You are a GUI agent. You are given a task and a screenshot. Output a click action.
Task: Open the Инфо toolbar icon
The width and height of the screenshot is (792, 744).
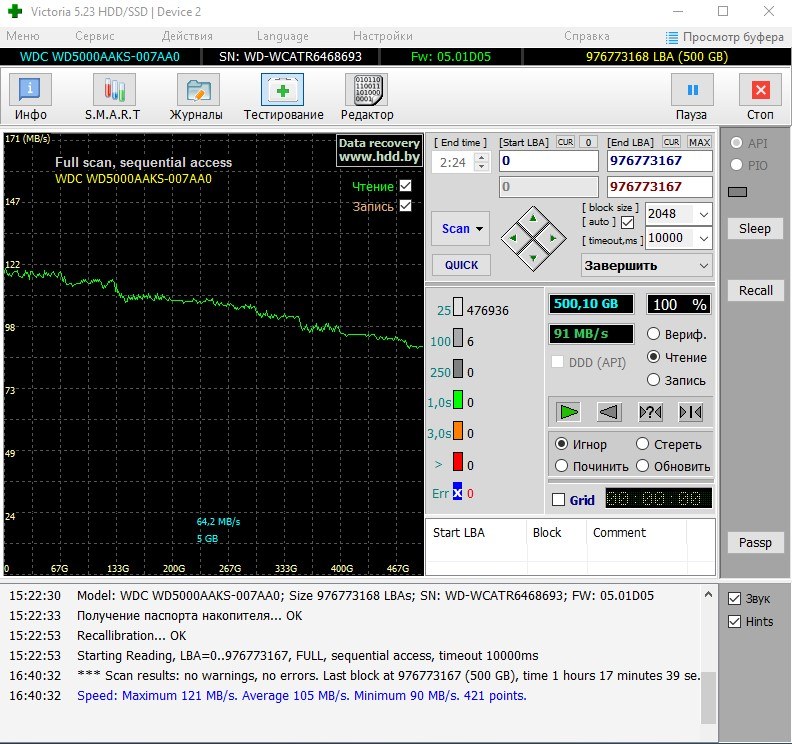click(x=30, y=91)
